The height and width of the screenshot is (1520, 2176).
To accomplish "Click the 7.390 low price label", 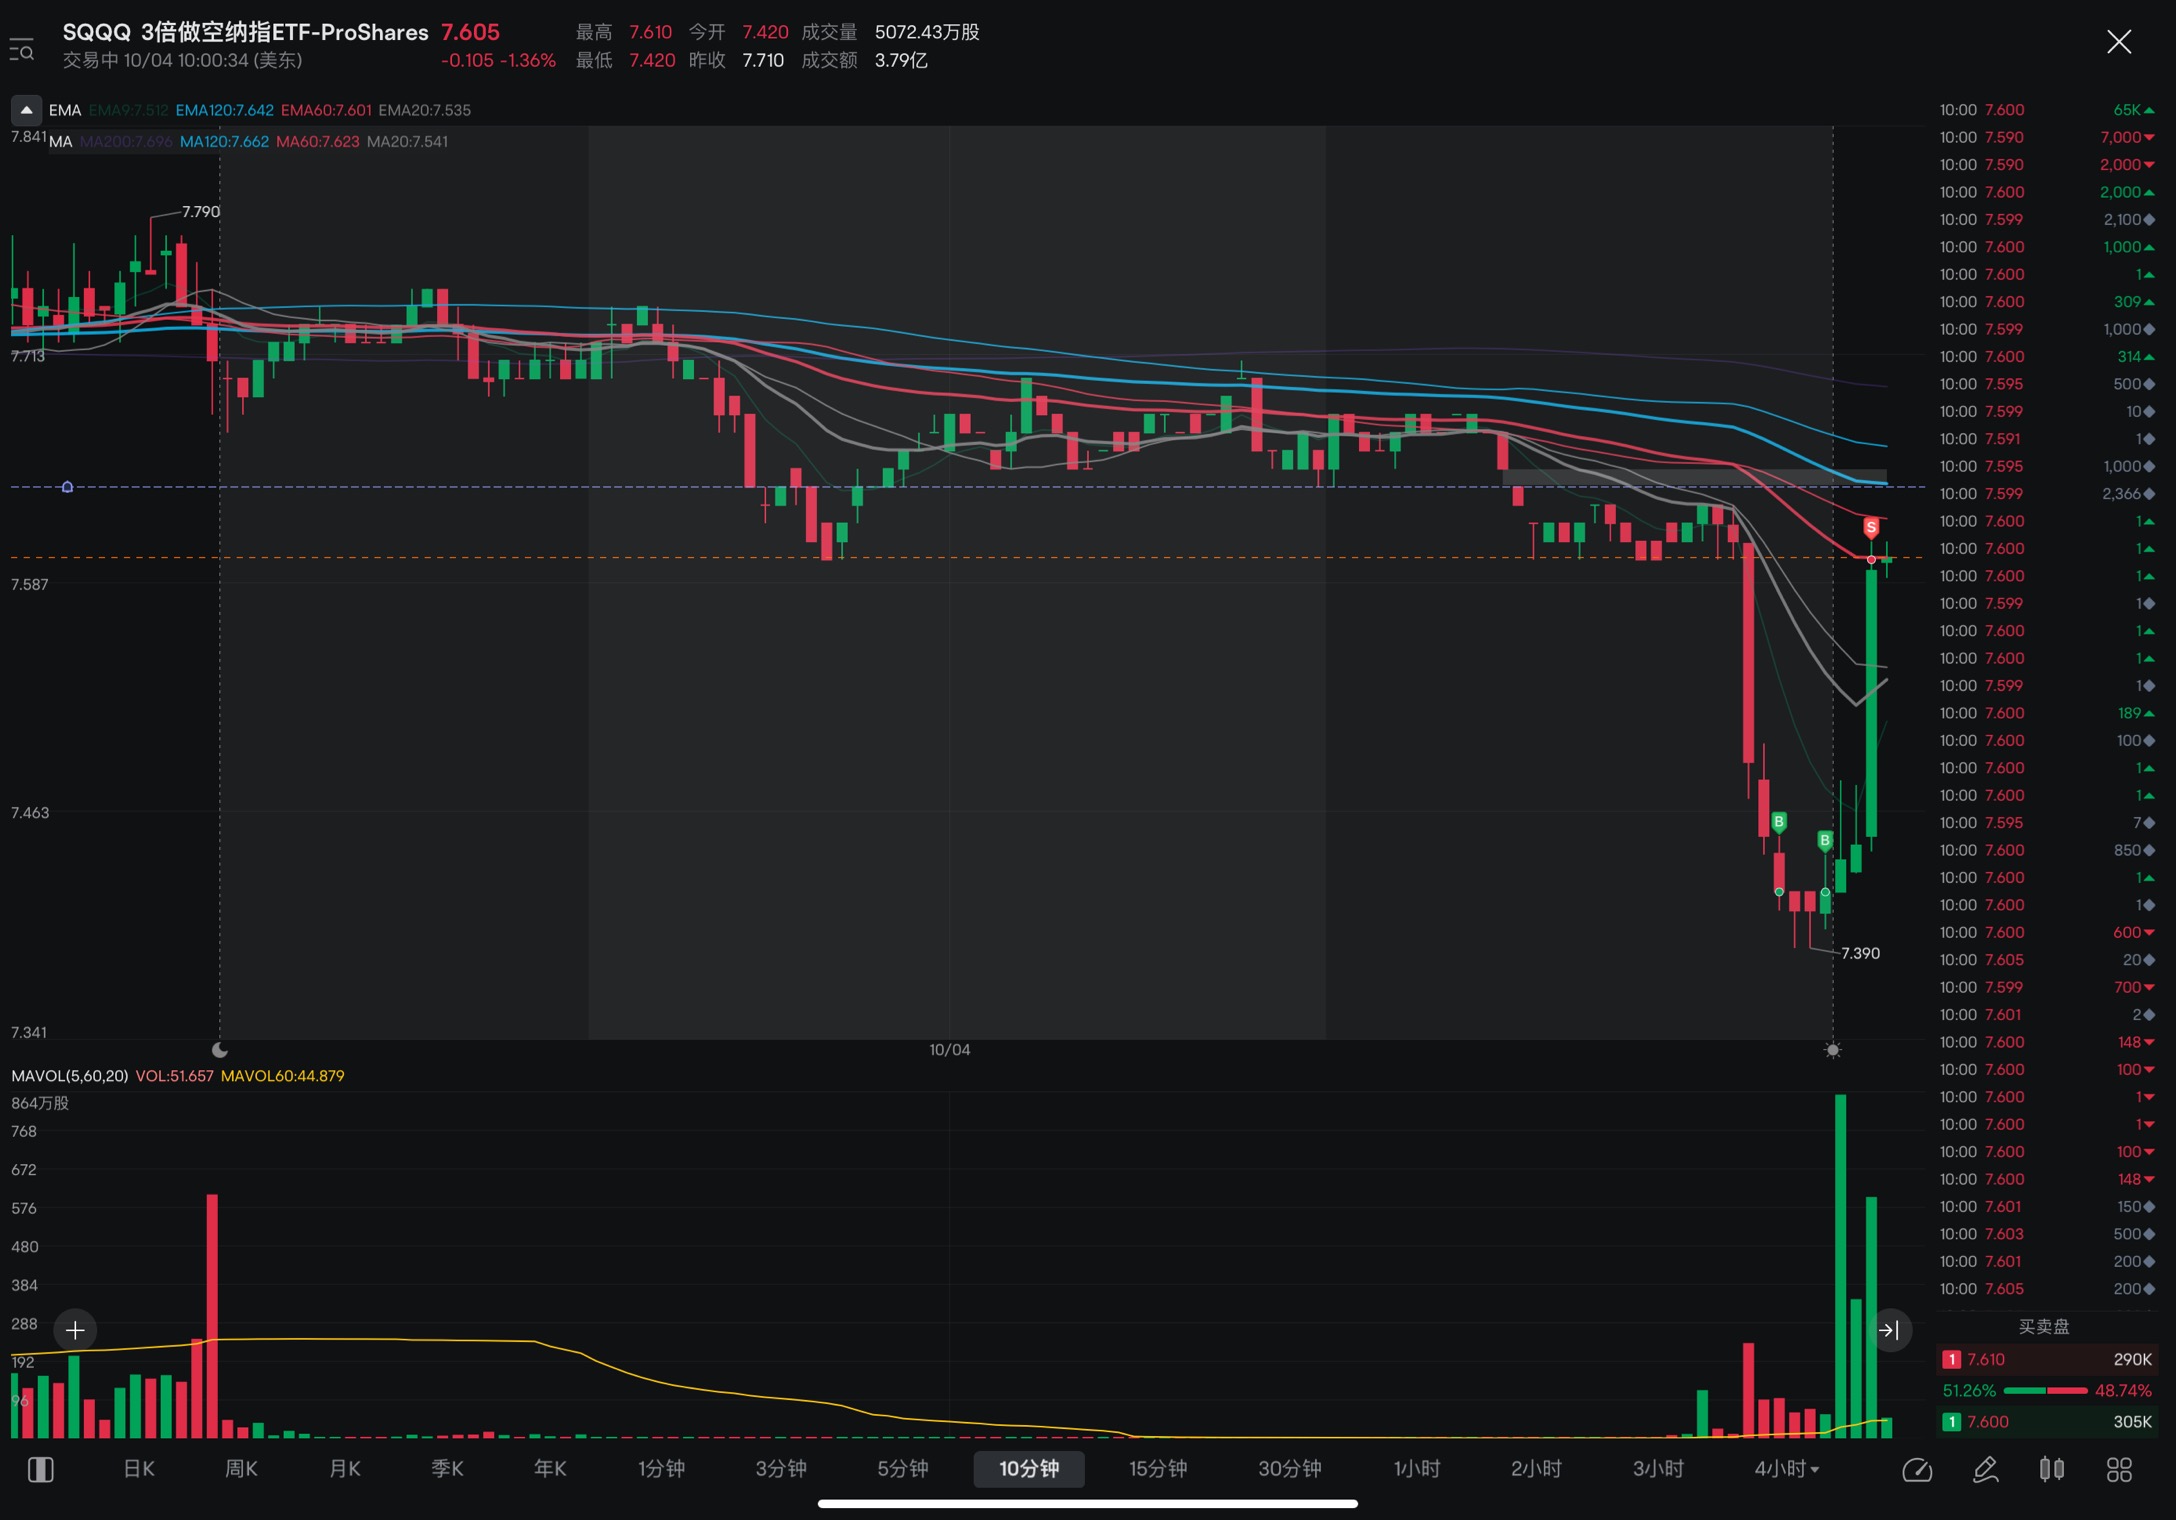I will [1860, 954].
